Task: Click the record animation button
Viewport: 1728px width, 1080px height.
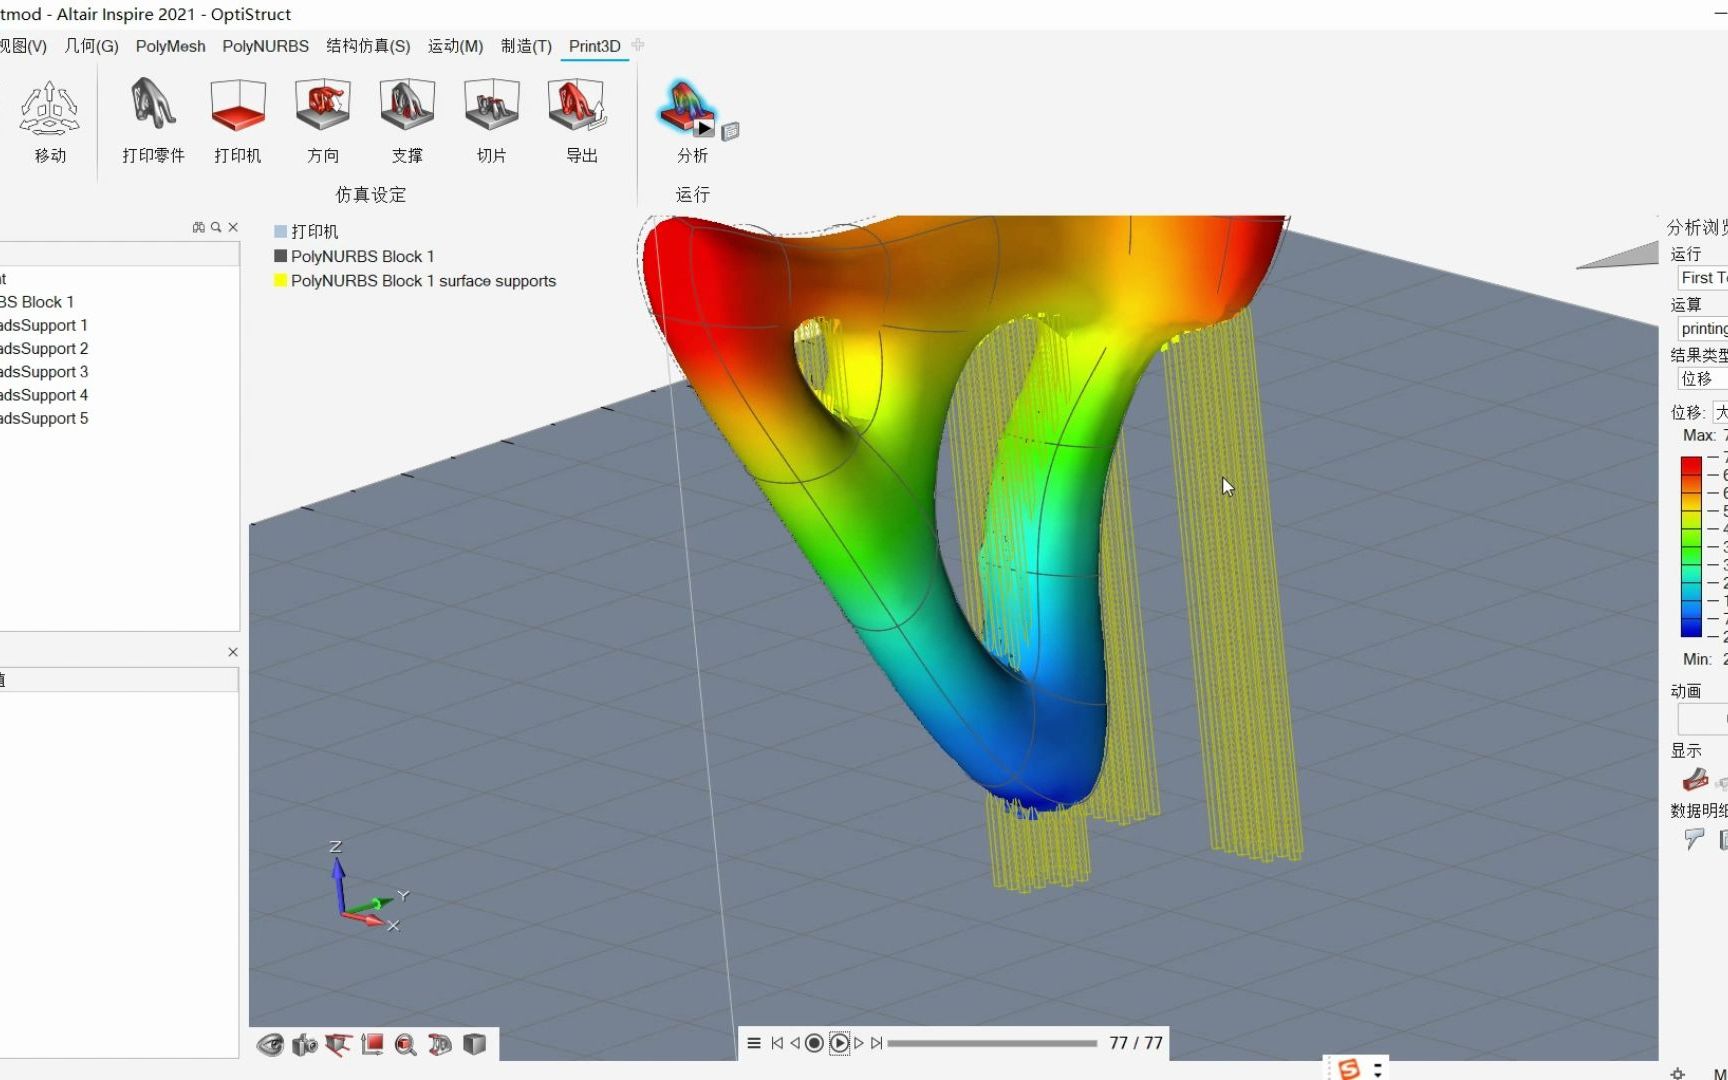Action: (814, 1043)
